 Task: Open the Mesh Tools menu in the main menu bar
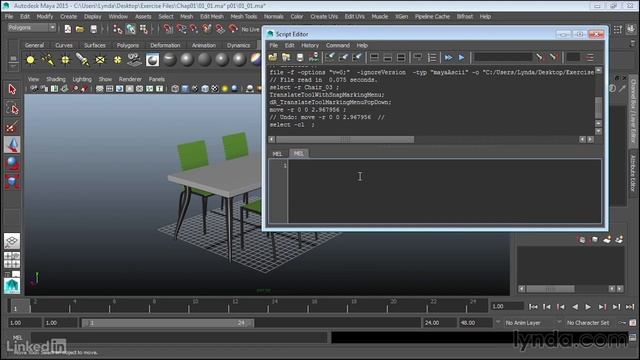(x=244, y=16)
